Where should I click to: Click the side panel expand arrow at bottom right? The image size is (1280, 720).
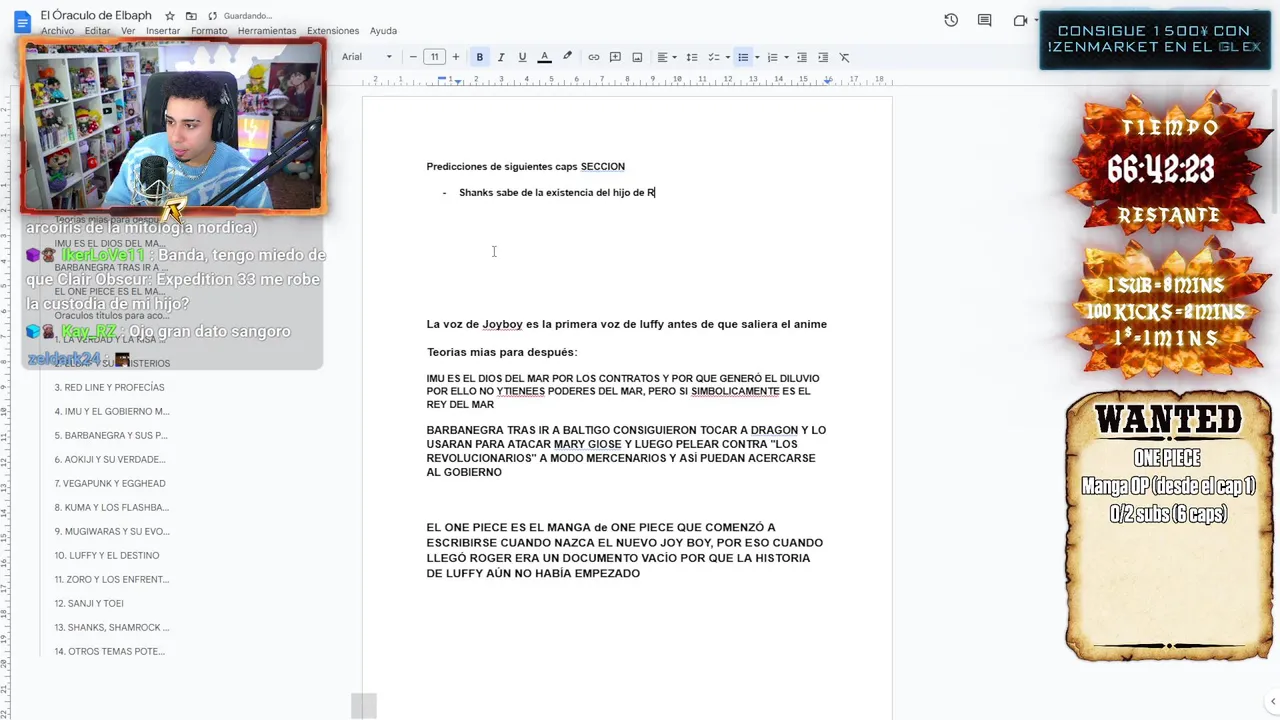[x=1271, y=702]
